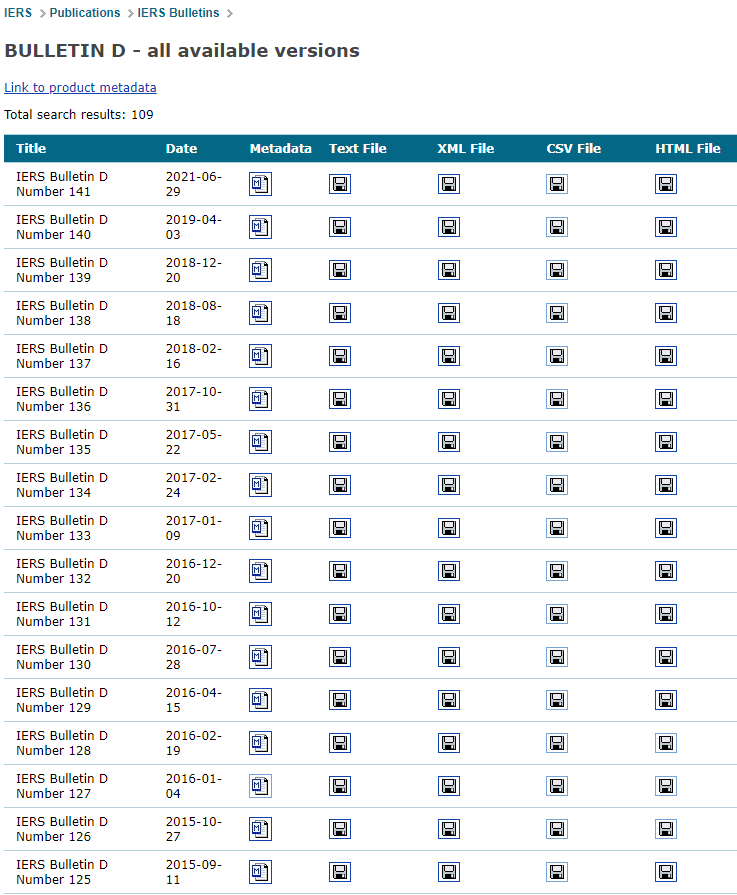Download text file for Bulletin D Number 135

pyautogui.click(x=340, y=442)
